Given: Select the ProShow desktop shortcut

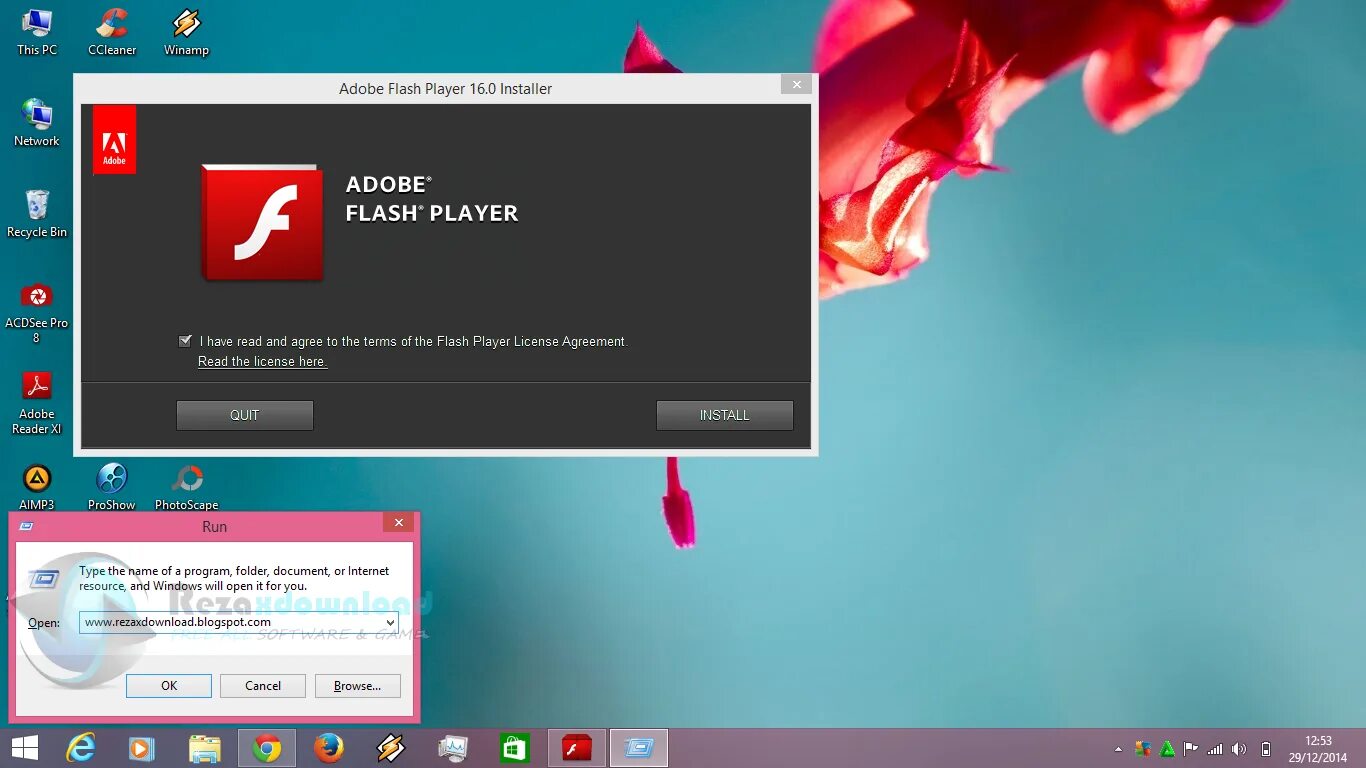Looking at the screenshot, I should (x=112, y=487).
